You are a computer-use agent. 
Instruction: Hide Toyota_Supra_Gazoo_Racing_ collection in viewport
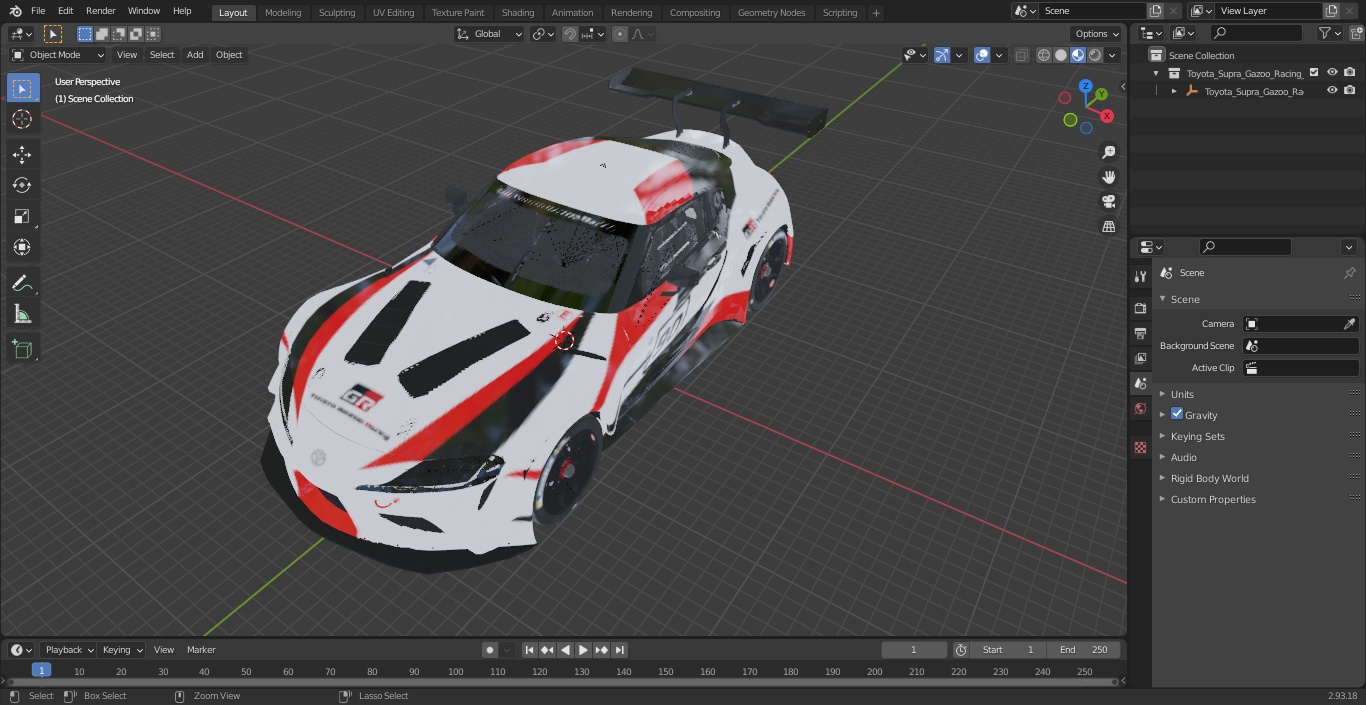[1332, 72]
